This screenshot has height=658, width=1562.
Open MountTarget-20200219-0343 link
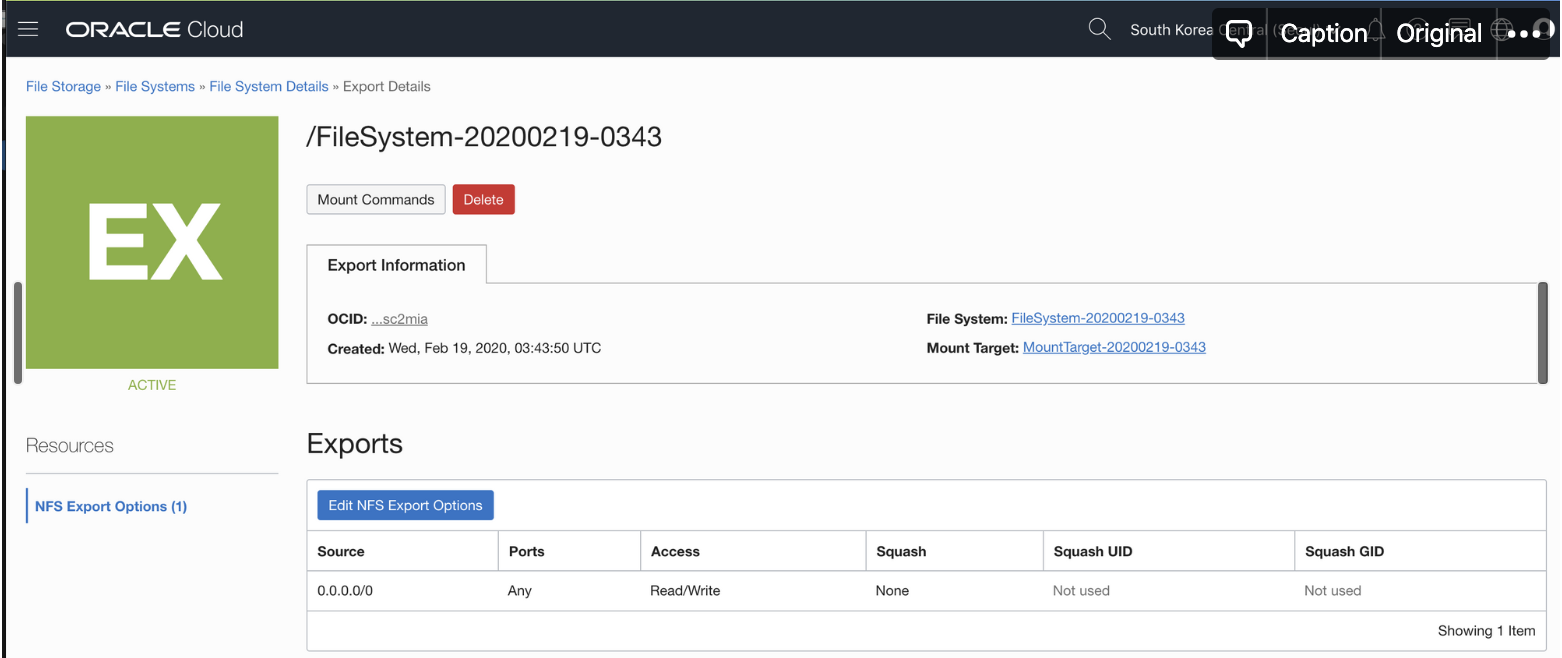point(1114,347)
